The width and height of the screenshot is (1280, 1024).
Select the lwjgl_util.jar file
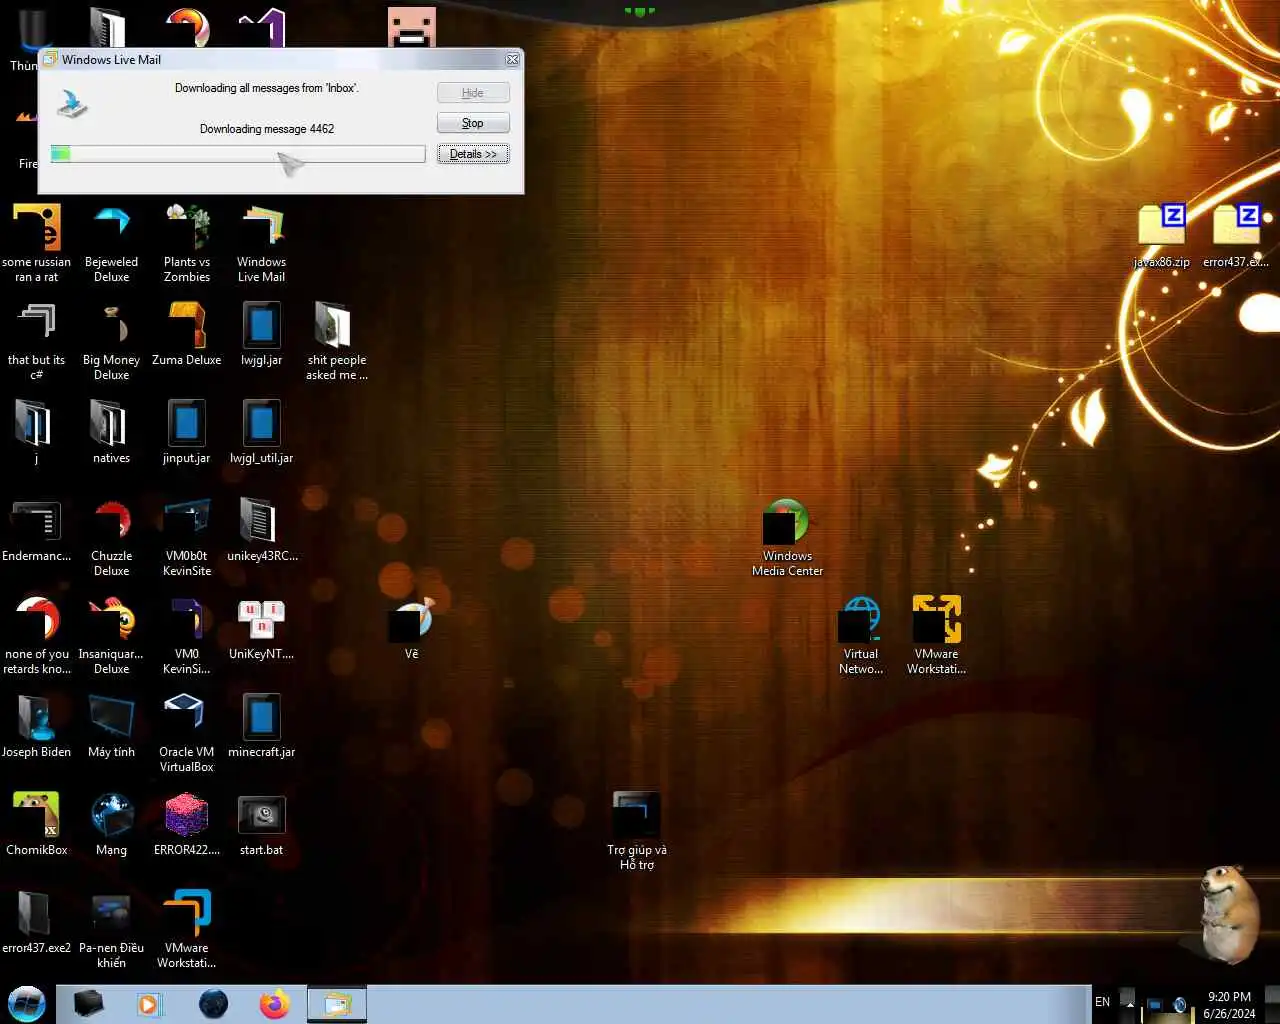tap(261, 432)
